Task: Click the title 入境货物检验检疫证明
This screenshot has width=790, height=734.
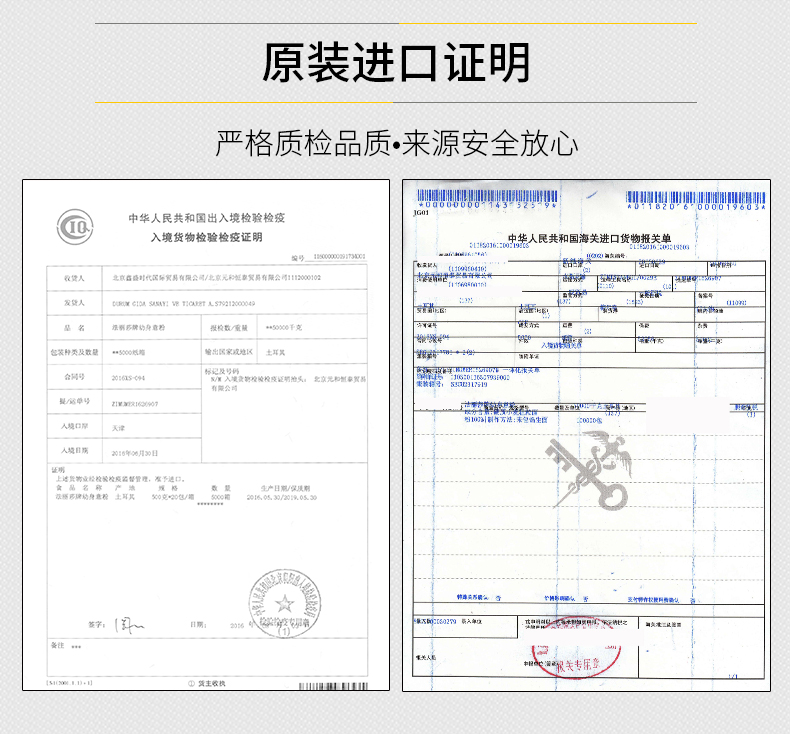Action: [207, 237]
